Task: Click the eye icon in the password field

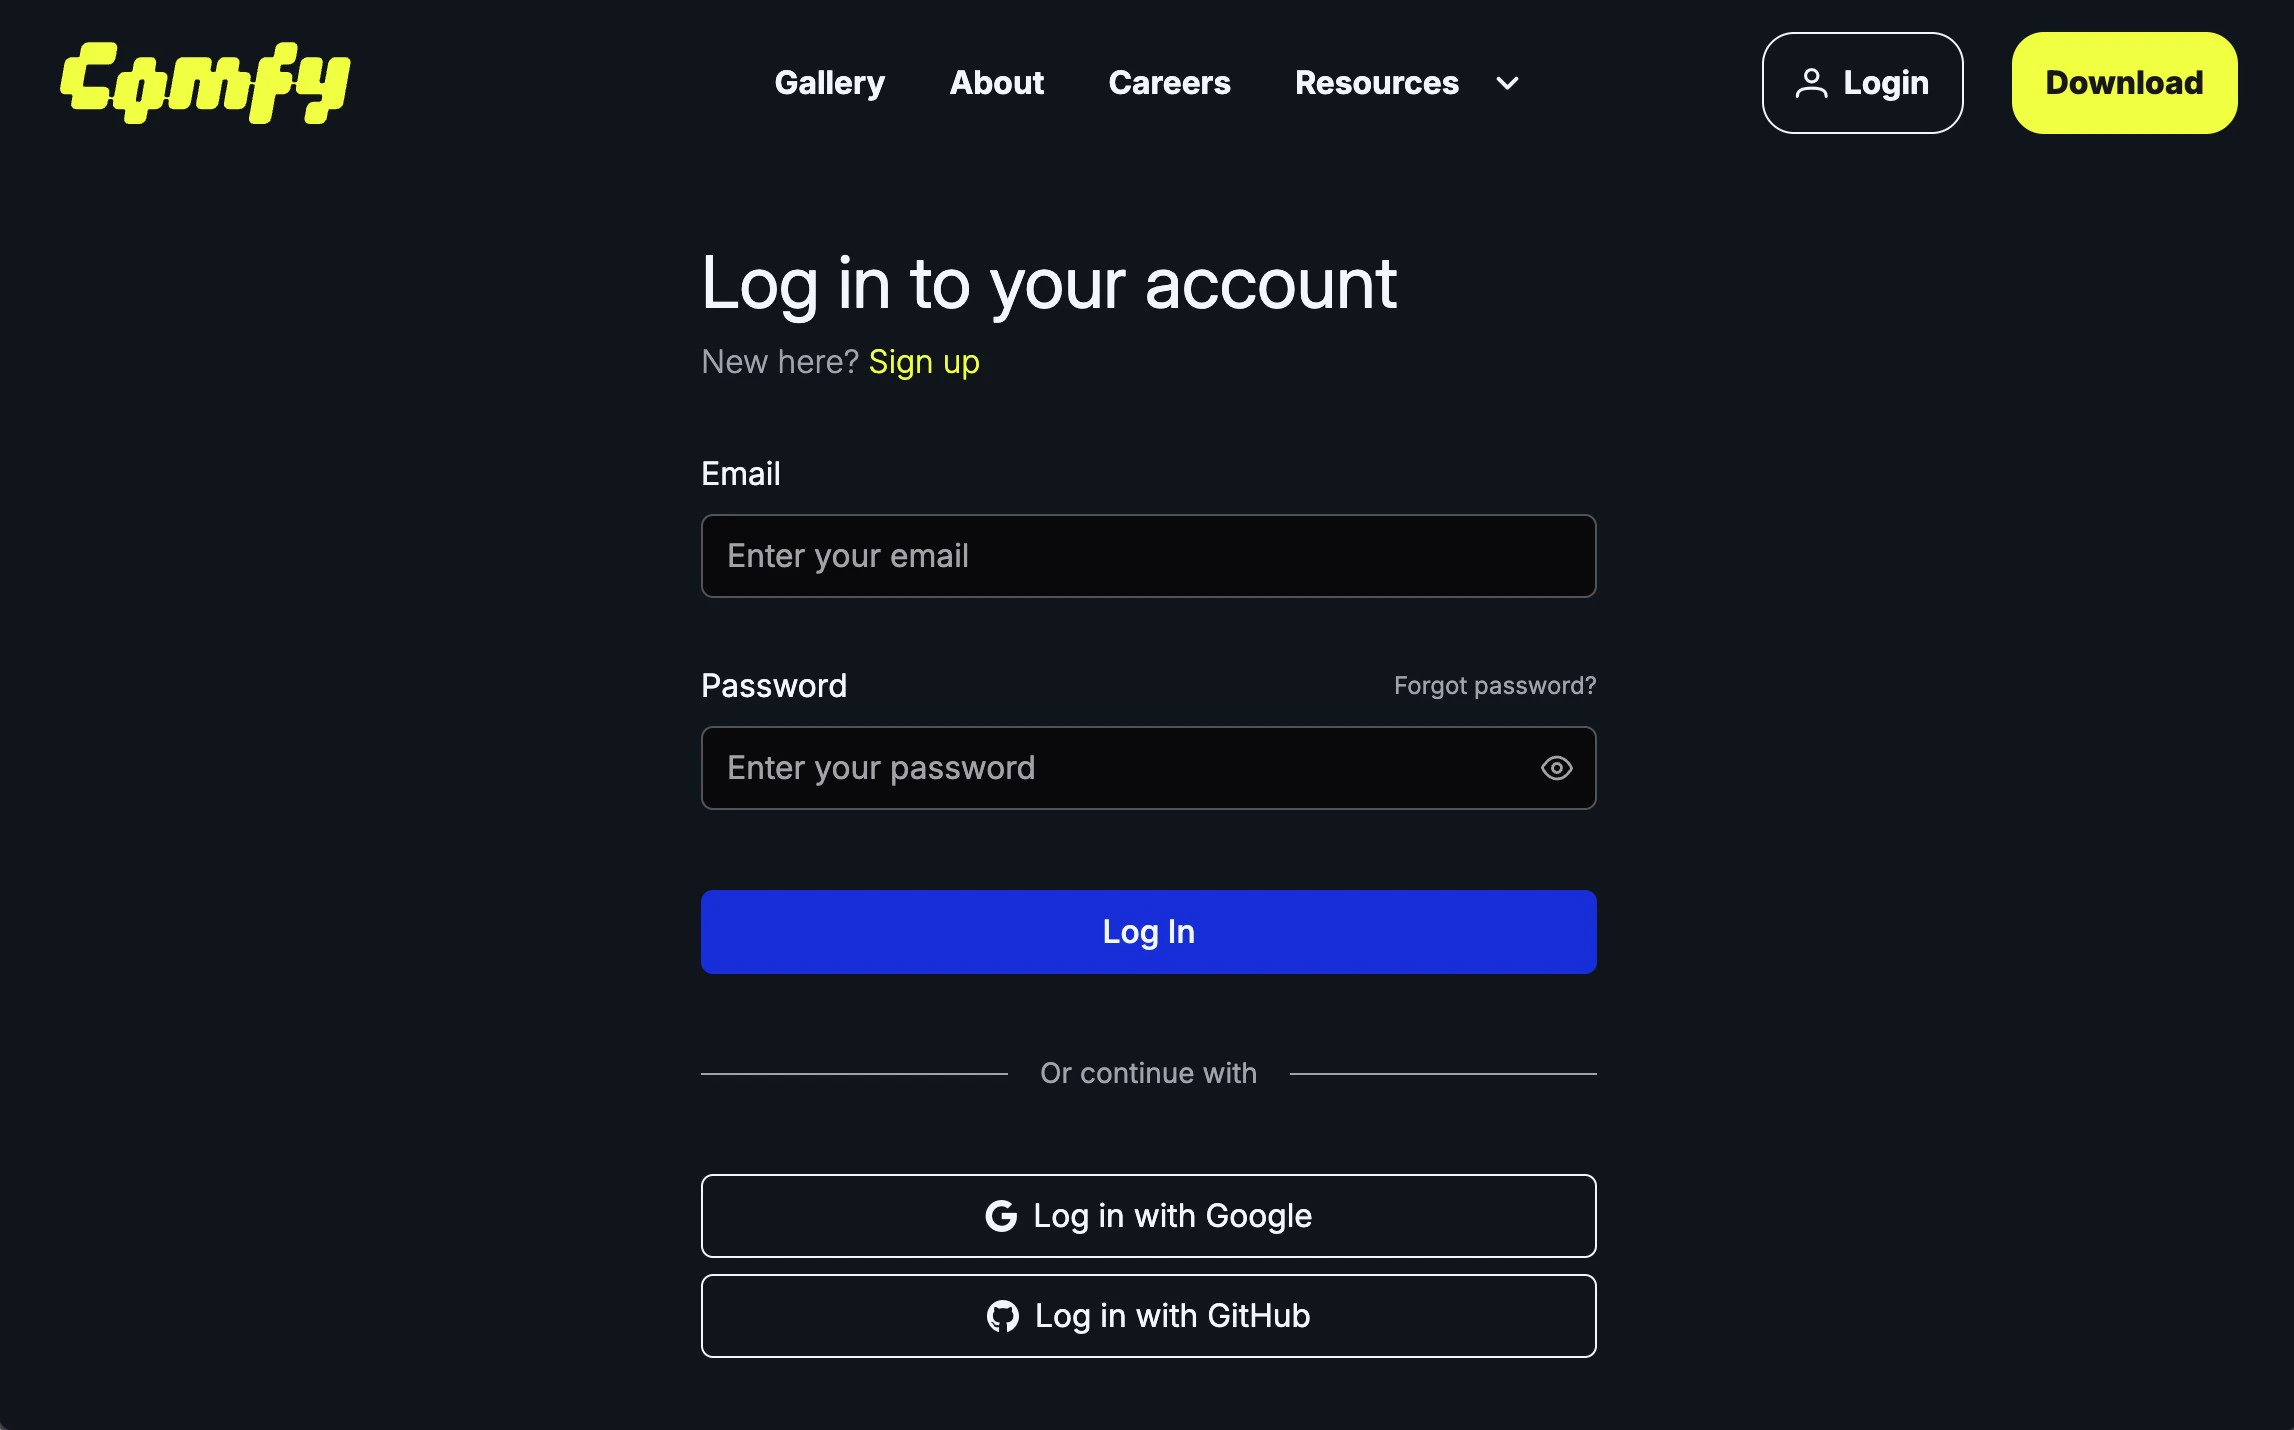Action: (1556, 768)
